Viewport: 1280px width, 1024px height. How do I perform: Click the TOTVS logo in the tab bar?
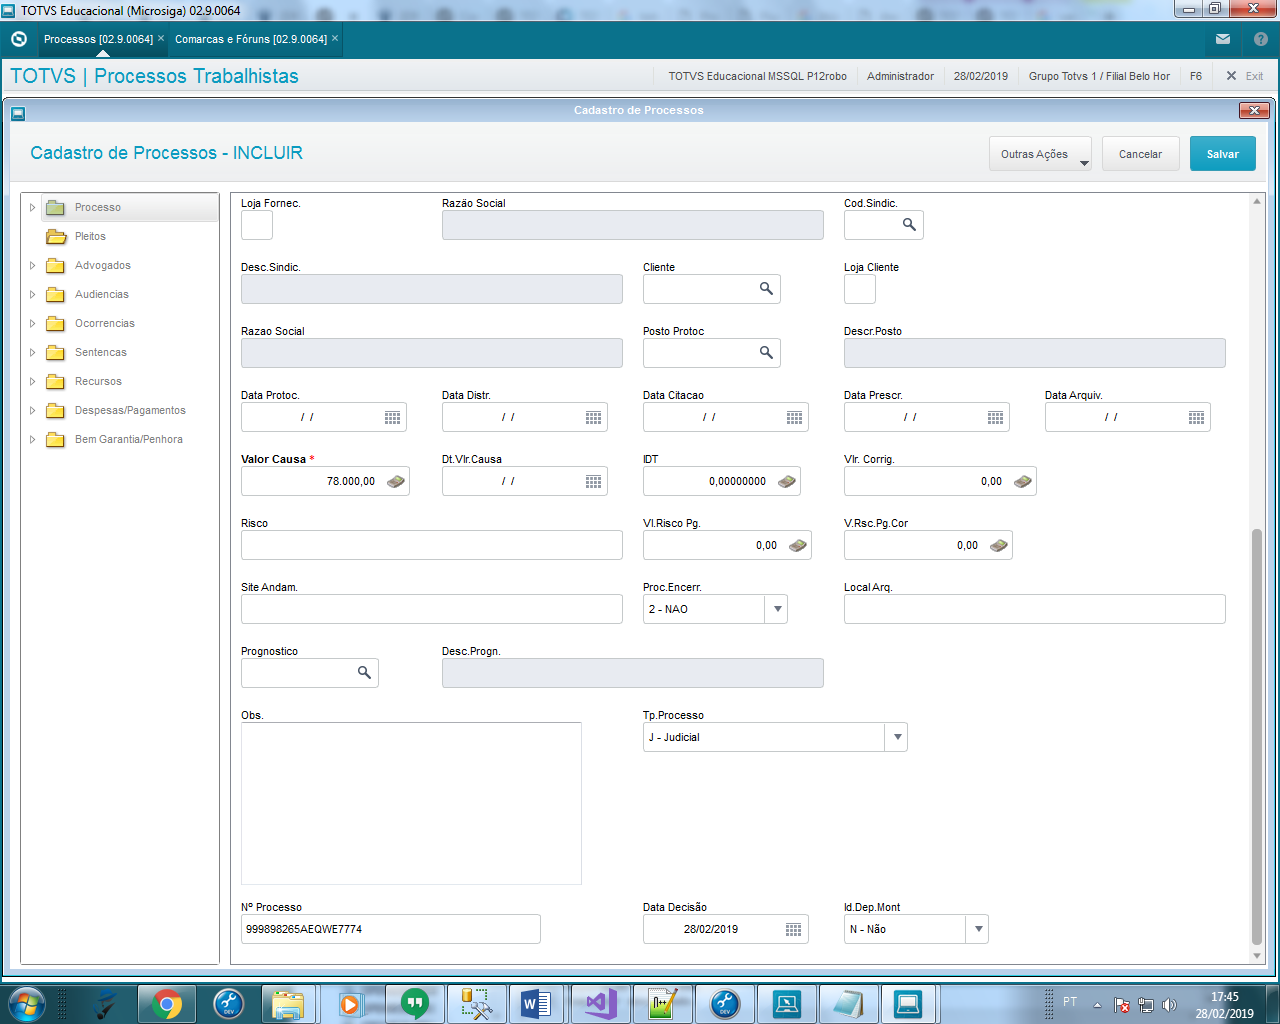coord(18,39)
